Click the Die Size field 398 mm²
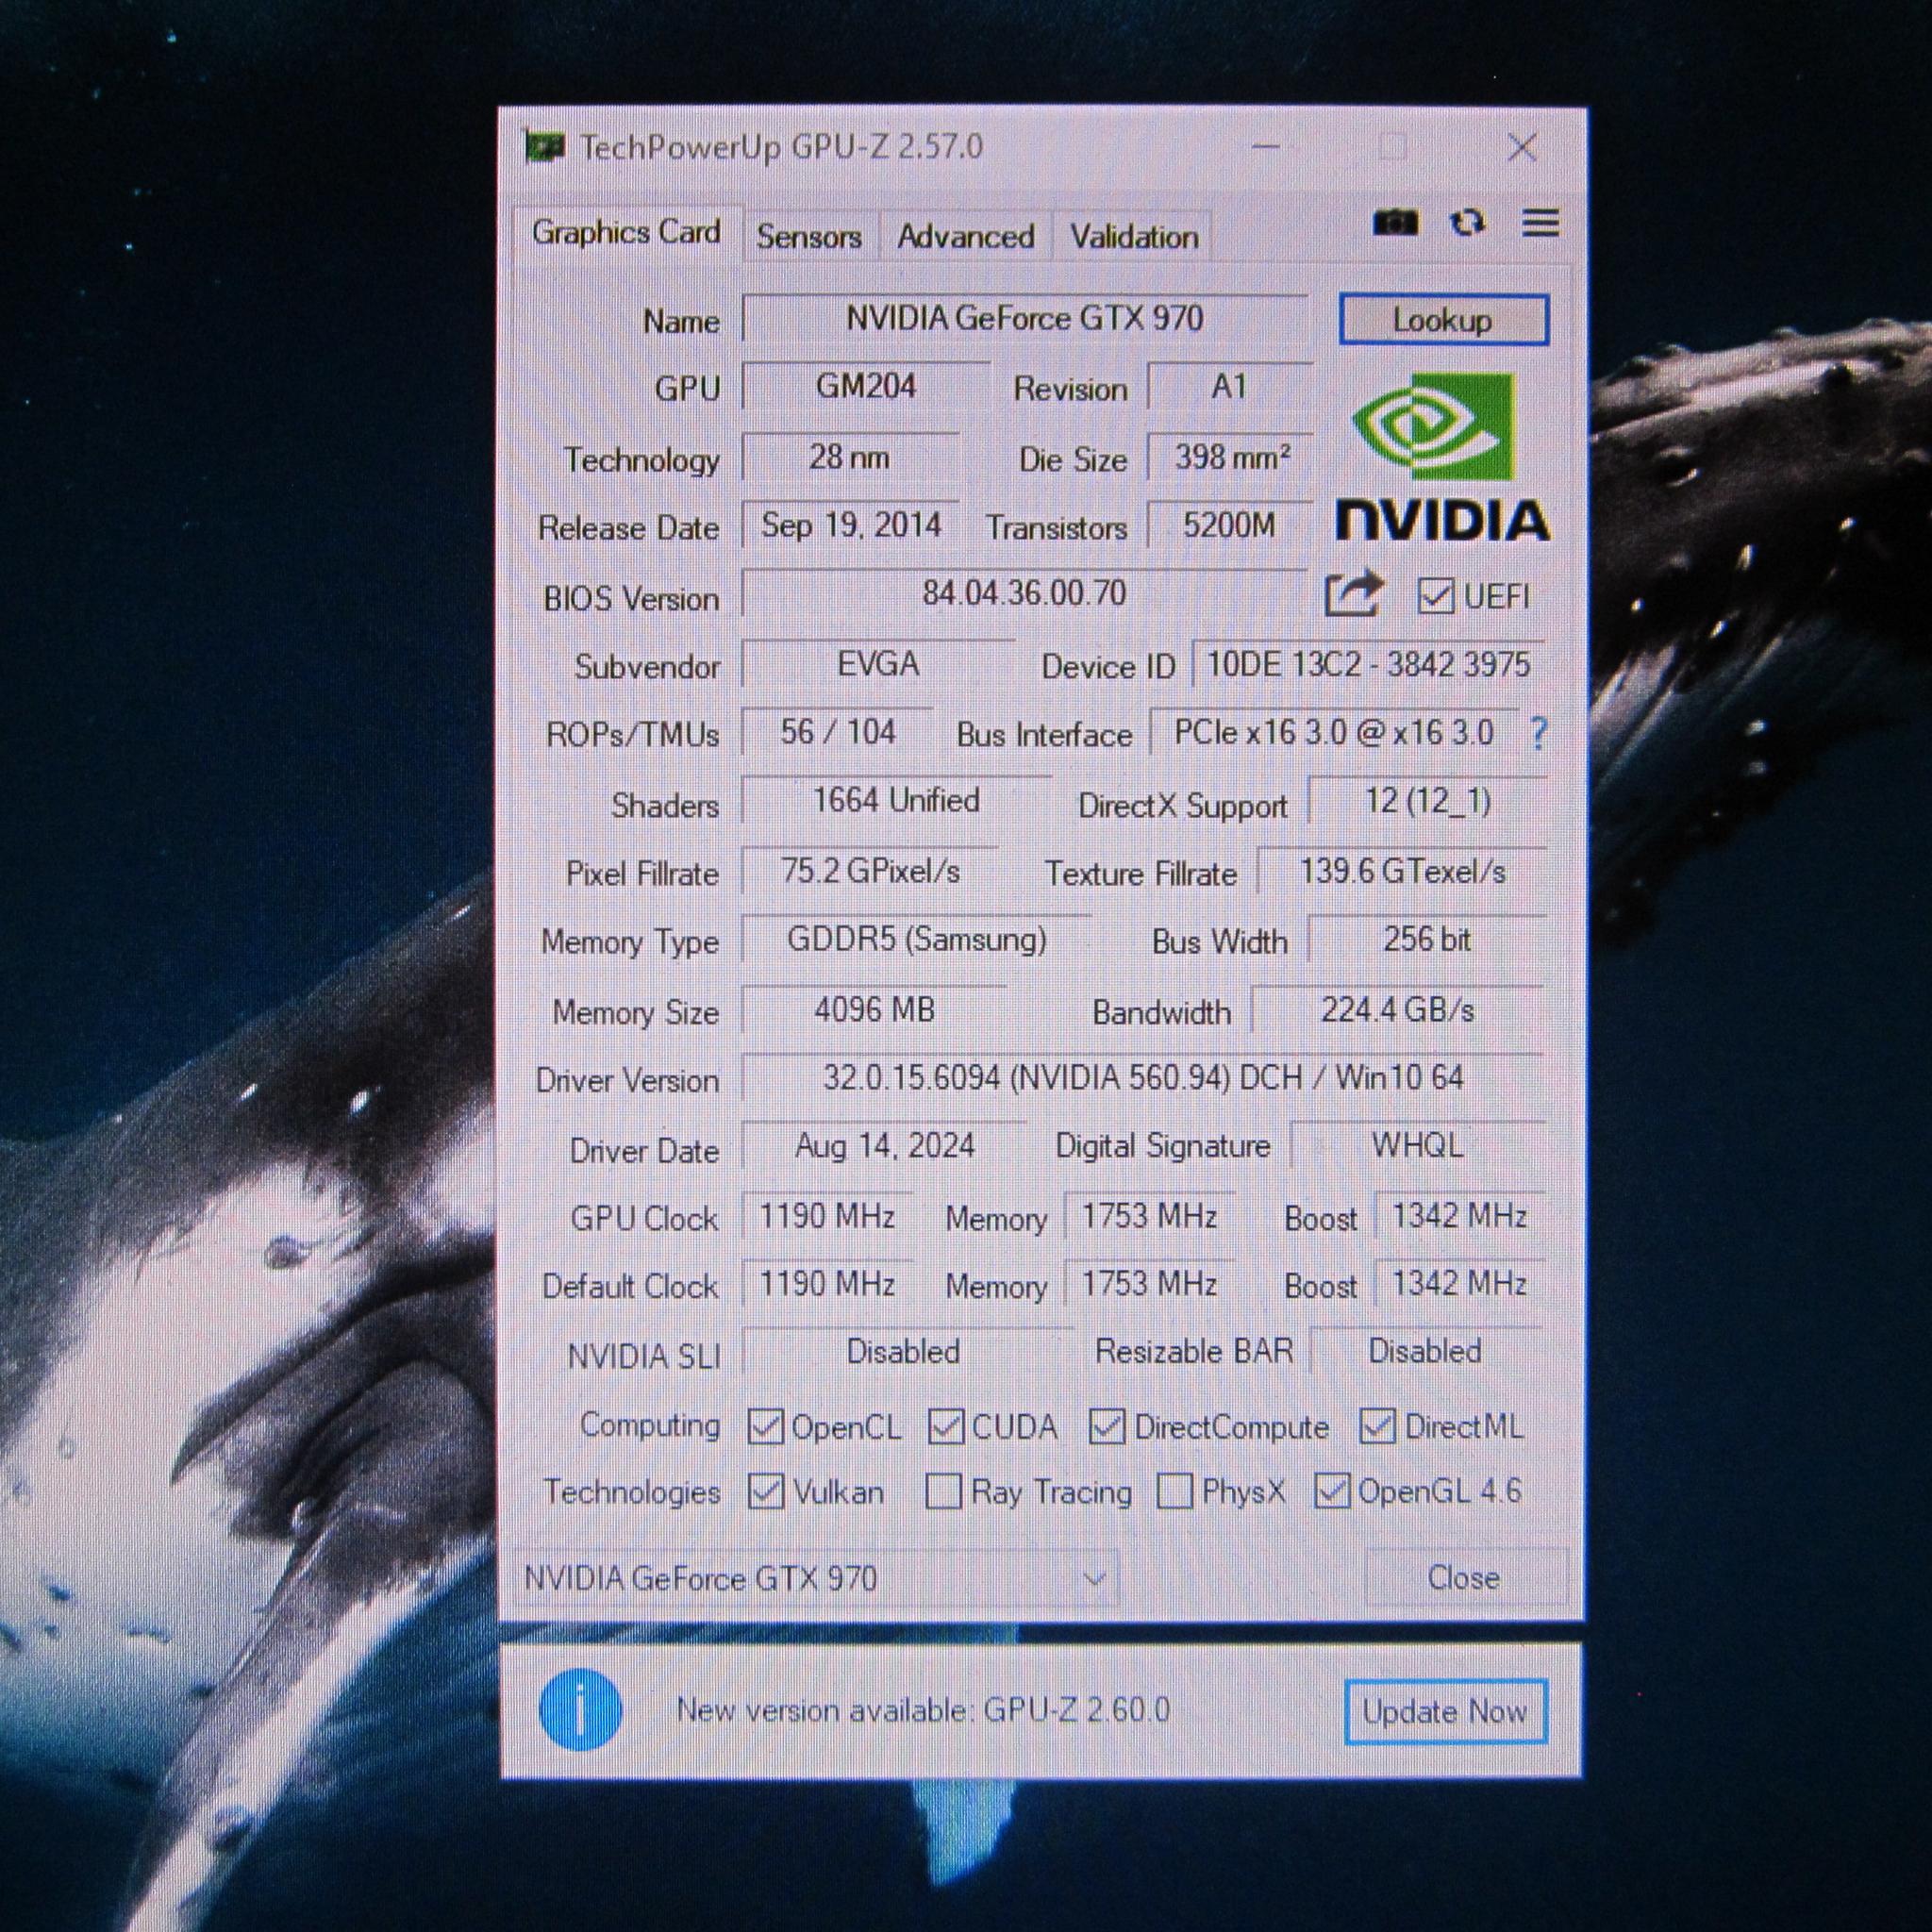 (x=1230, y=457)
